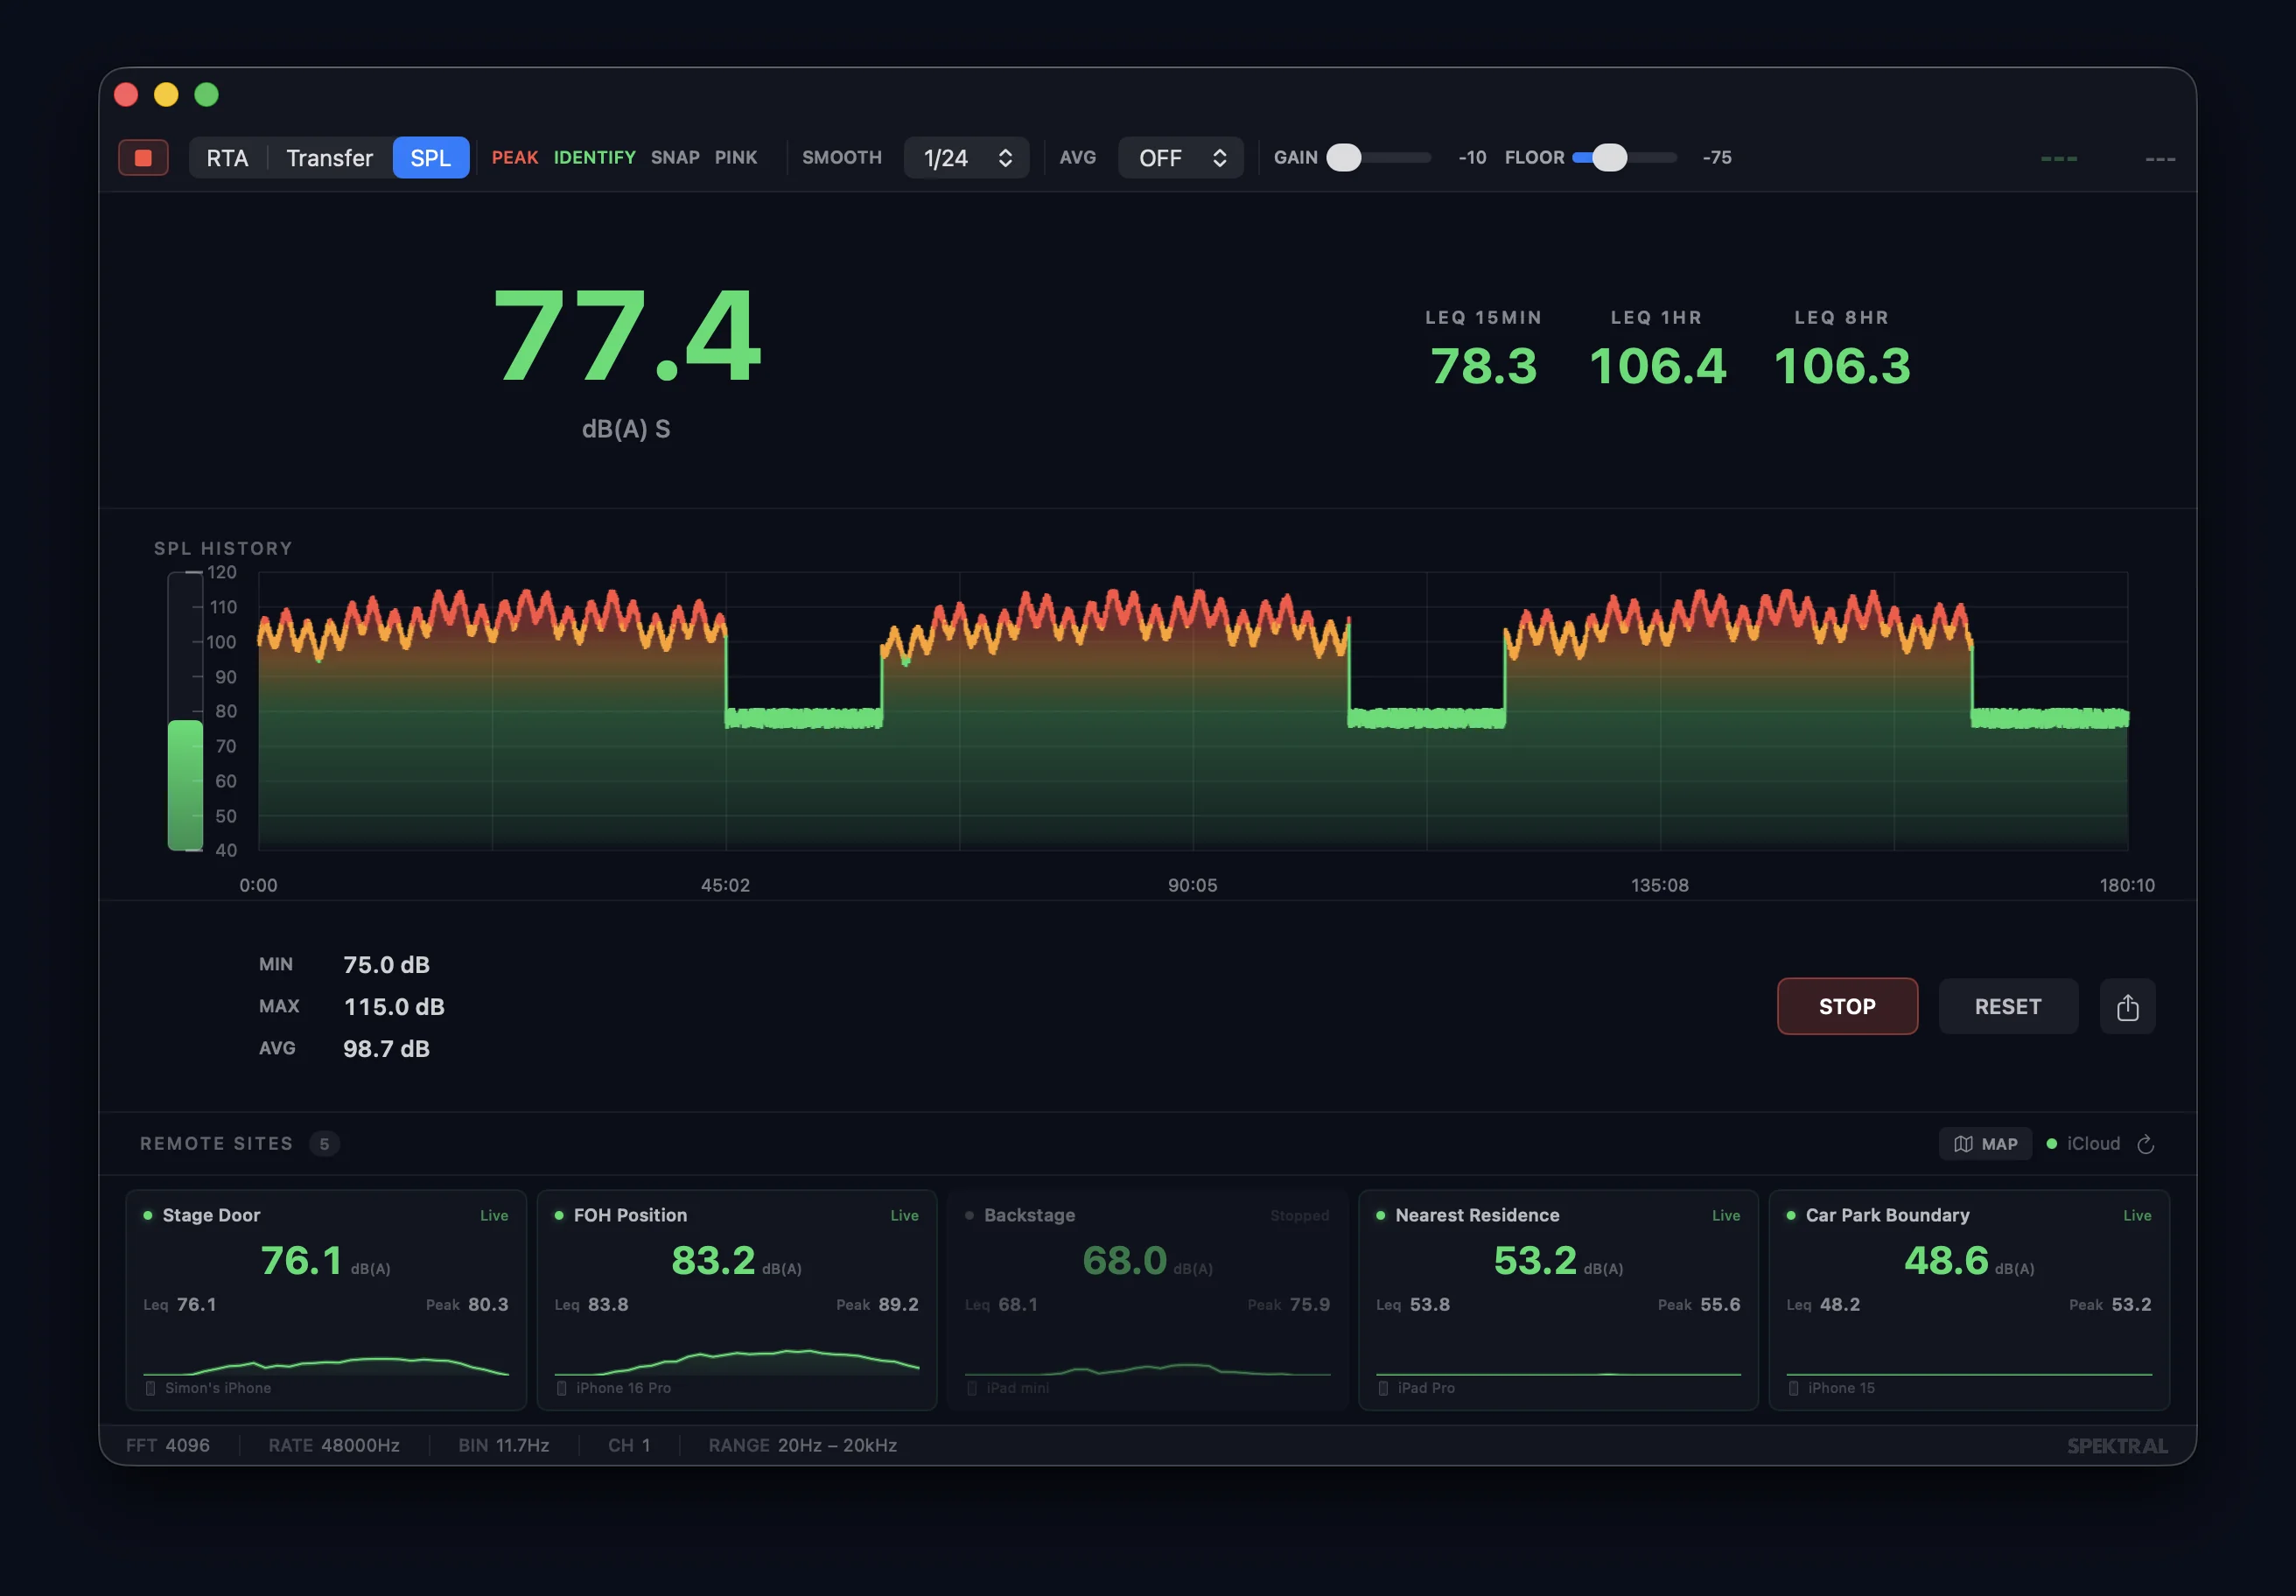
Task: Click the iCloud sync label
Action: (x=2093, y=1144)
